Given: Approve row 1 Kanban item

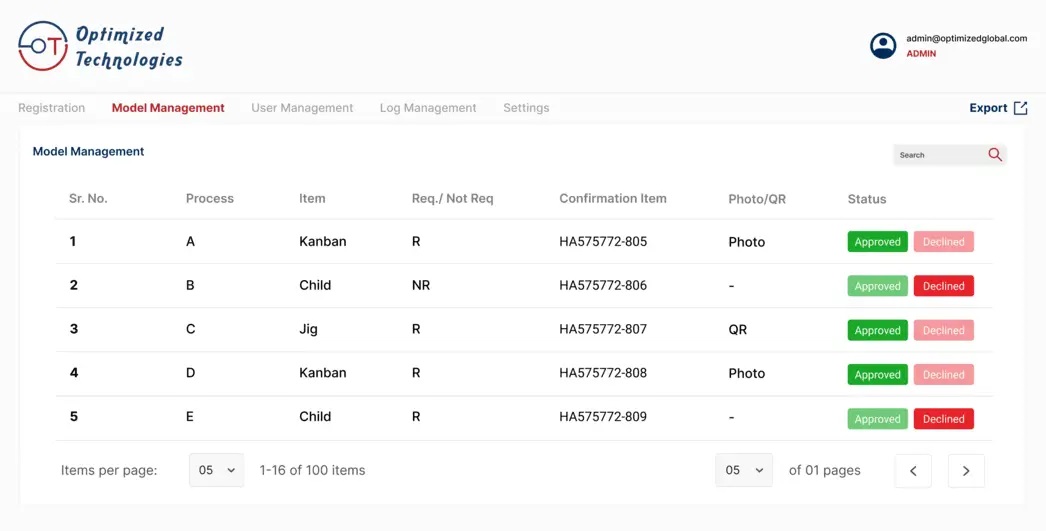Looking at the screenshot, I should 877,242.
